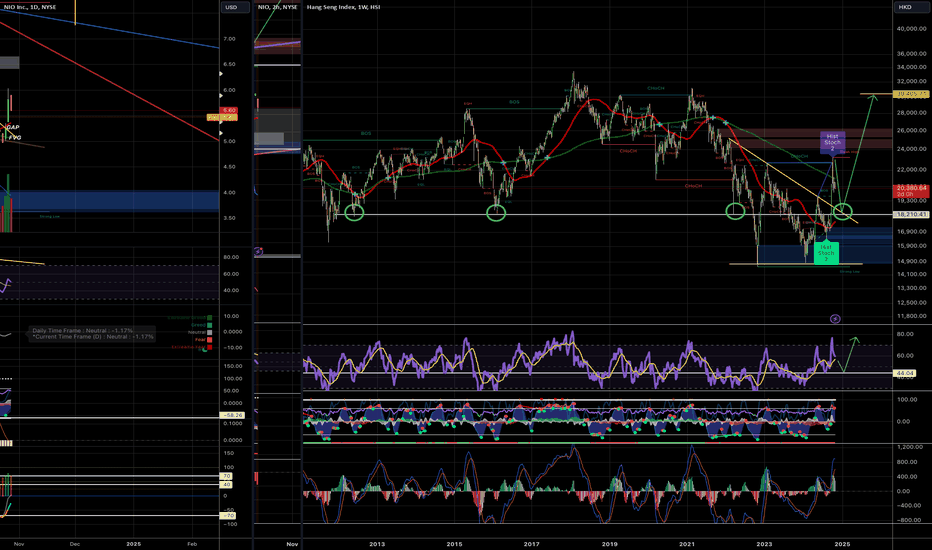The image size is (932, 550).
Task: Click the red 5.60 price label on NIO chart
Action: tap(228, 111)
